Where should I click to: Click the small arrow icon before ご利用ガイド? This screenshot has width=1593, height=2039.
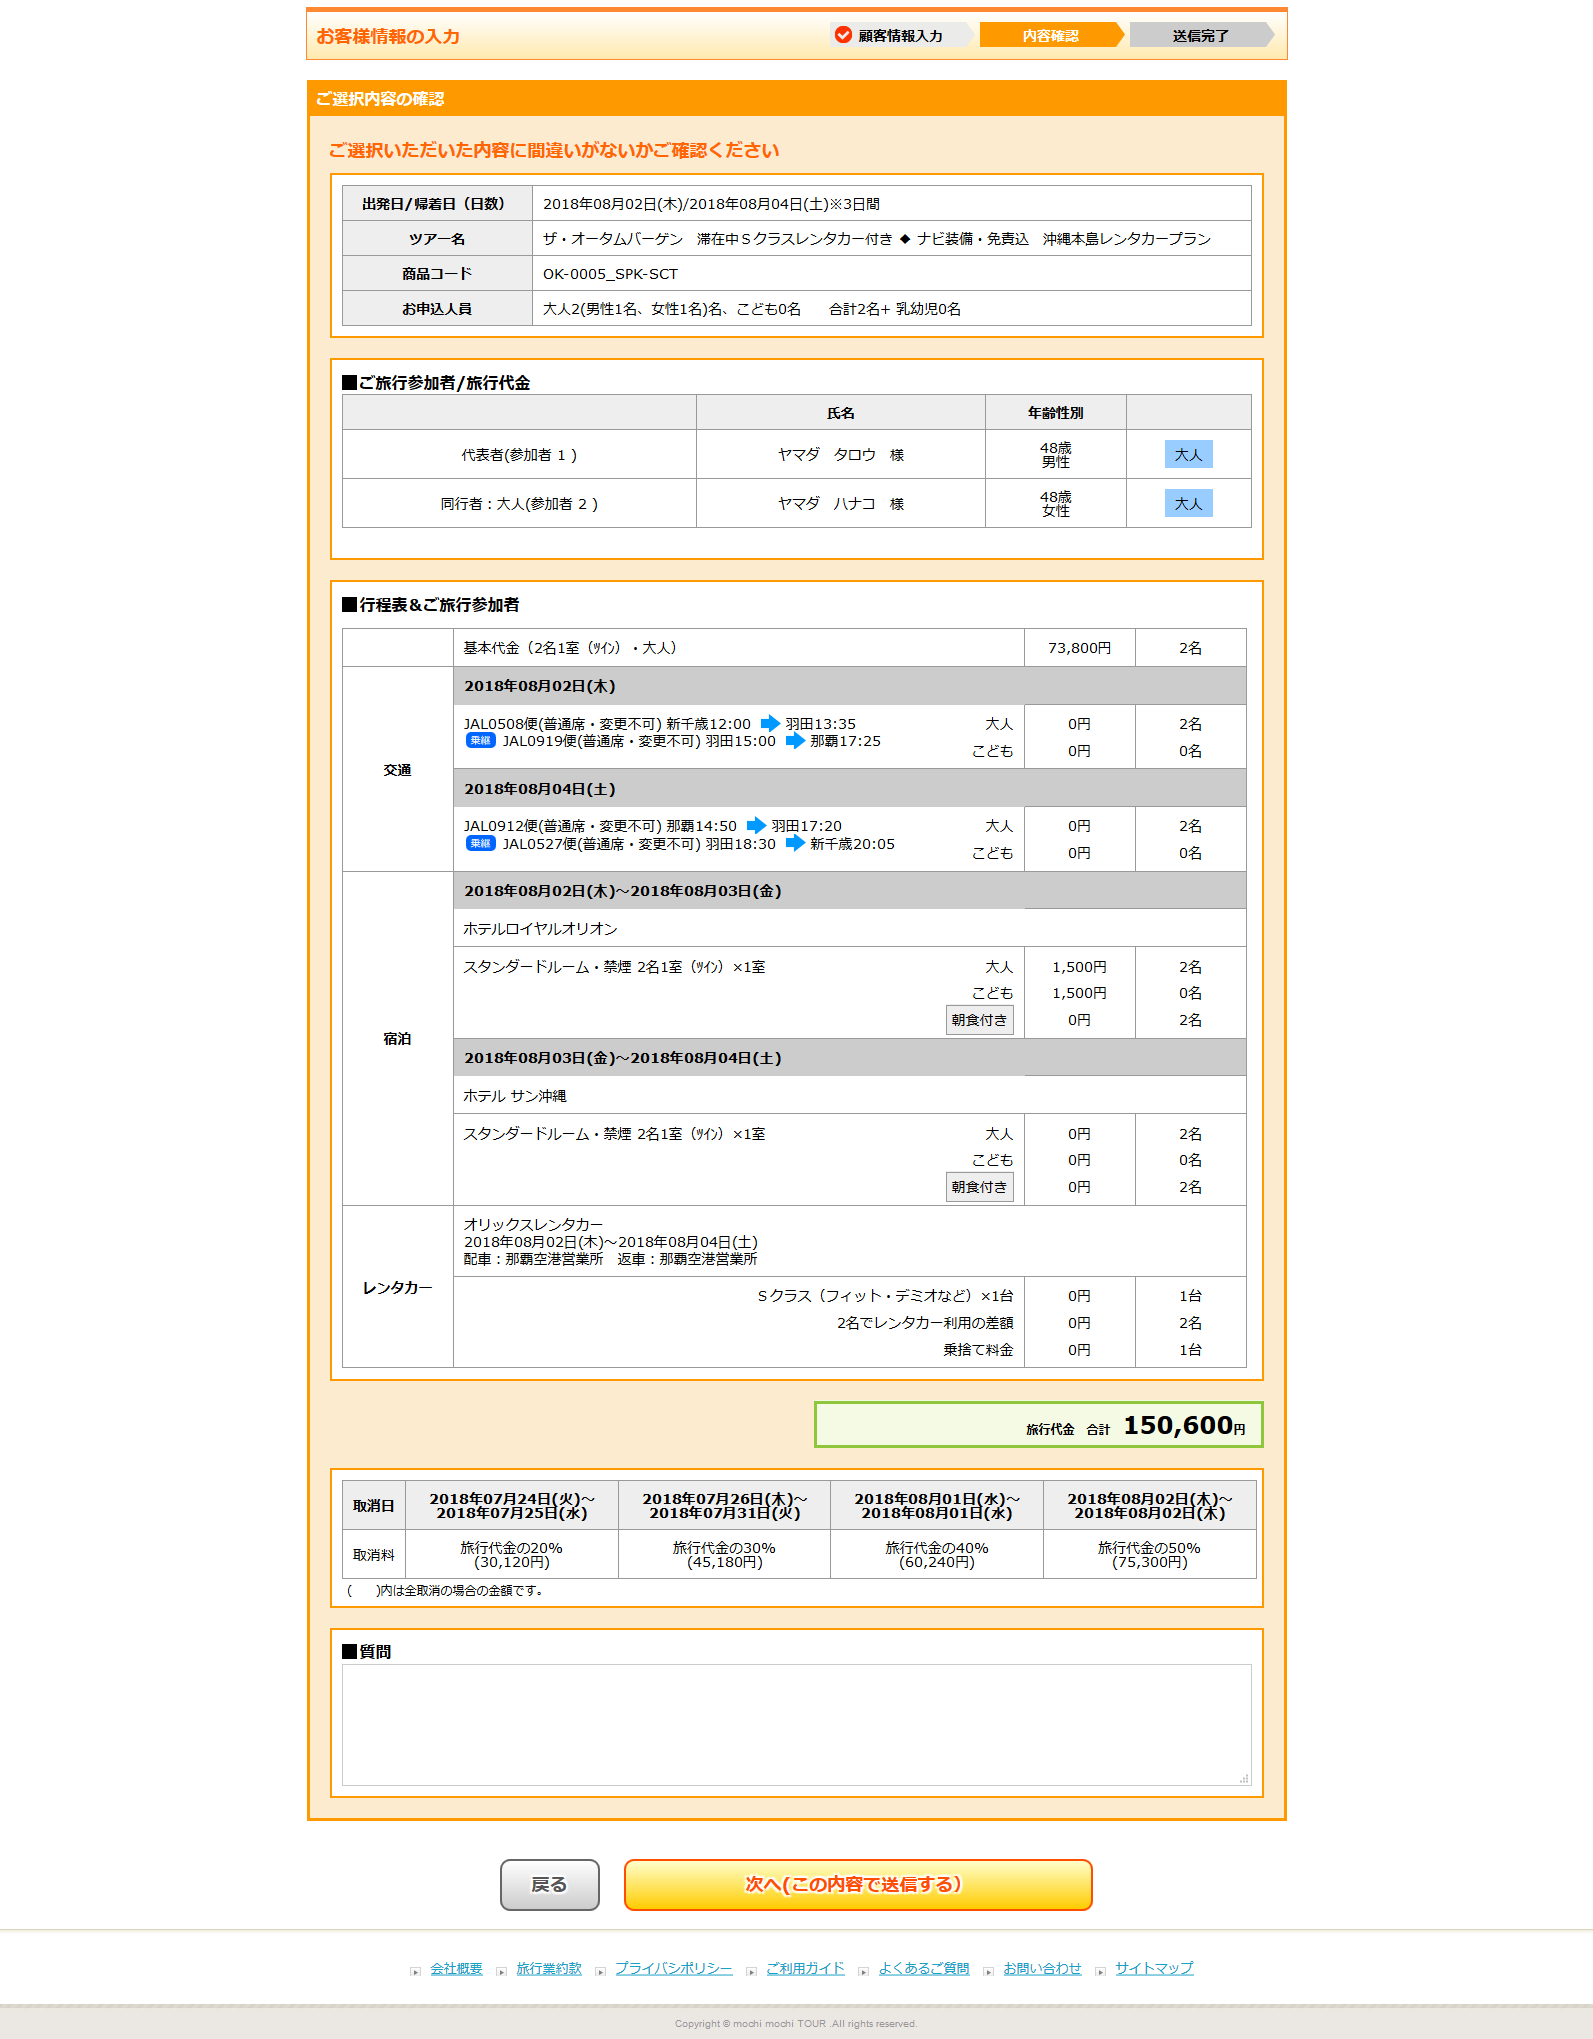(751, 1971)
